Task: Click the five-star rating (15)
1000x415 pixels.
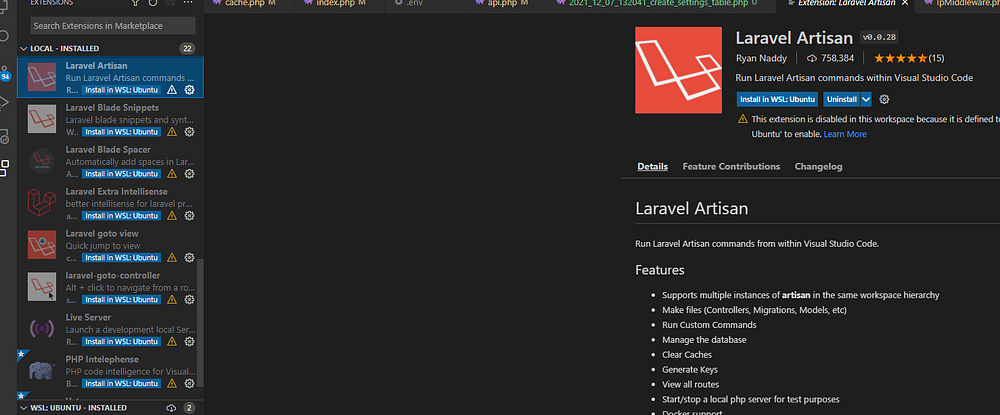Action: pyautogui.click(x=909, y=58)
